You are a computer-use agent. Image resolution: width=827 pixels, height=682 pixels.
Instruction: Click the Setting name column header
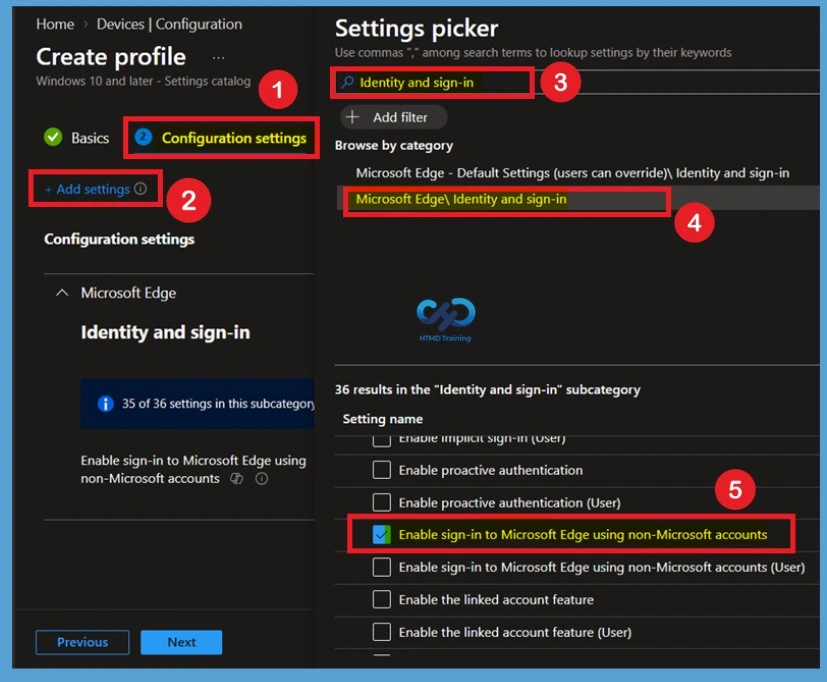[382, 419]
